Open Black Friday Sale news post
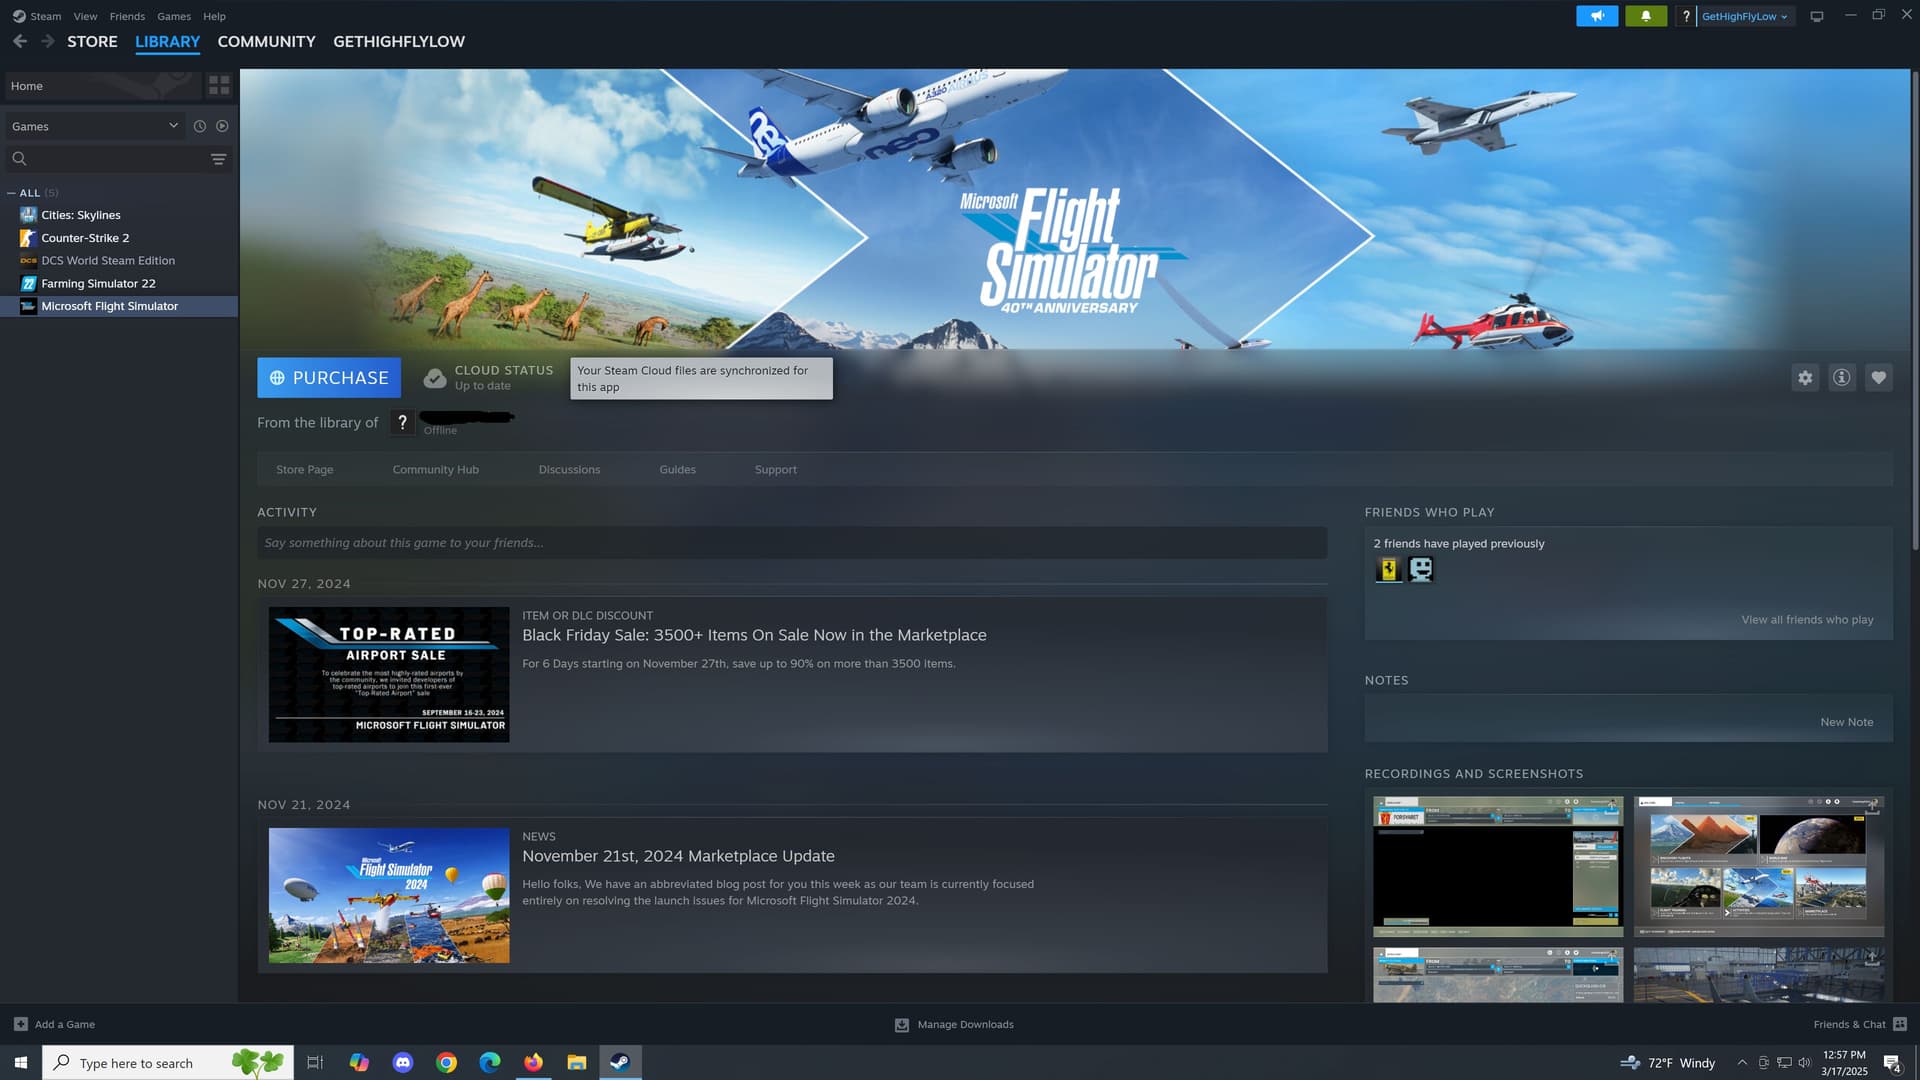1920x1080 pixels. 754,635
